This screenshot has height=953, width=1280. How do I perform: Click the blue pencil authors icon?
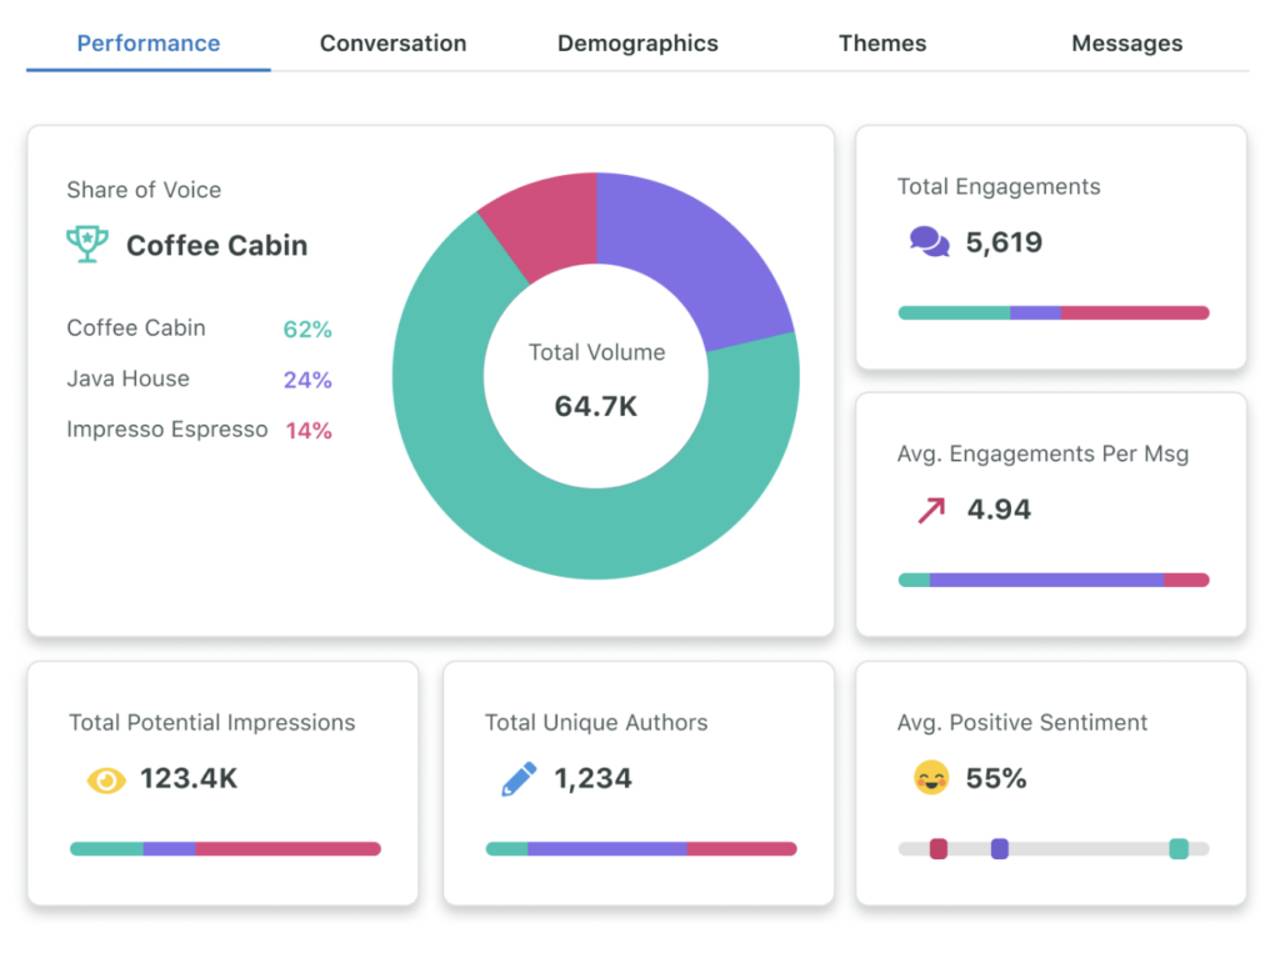(518, 779)
